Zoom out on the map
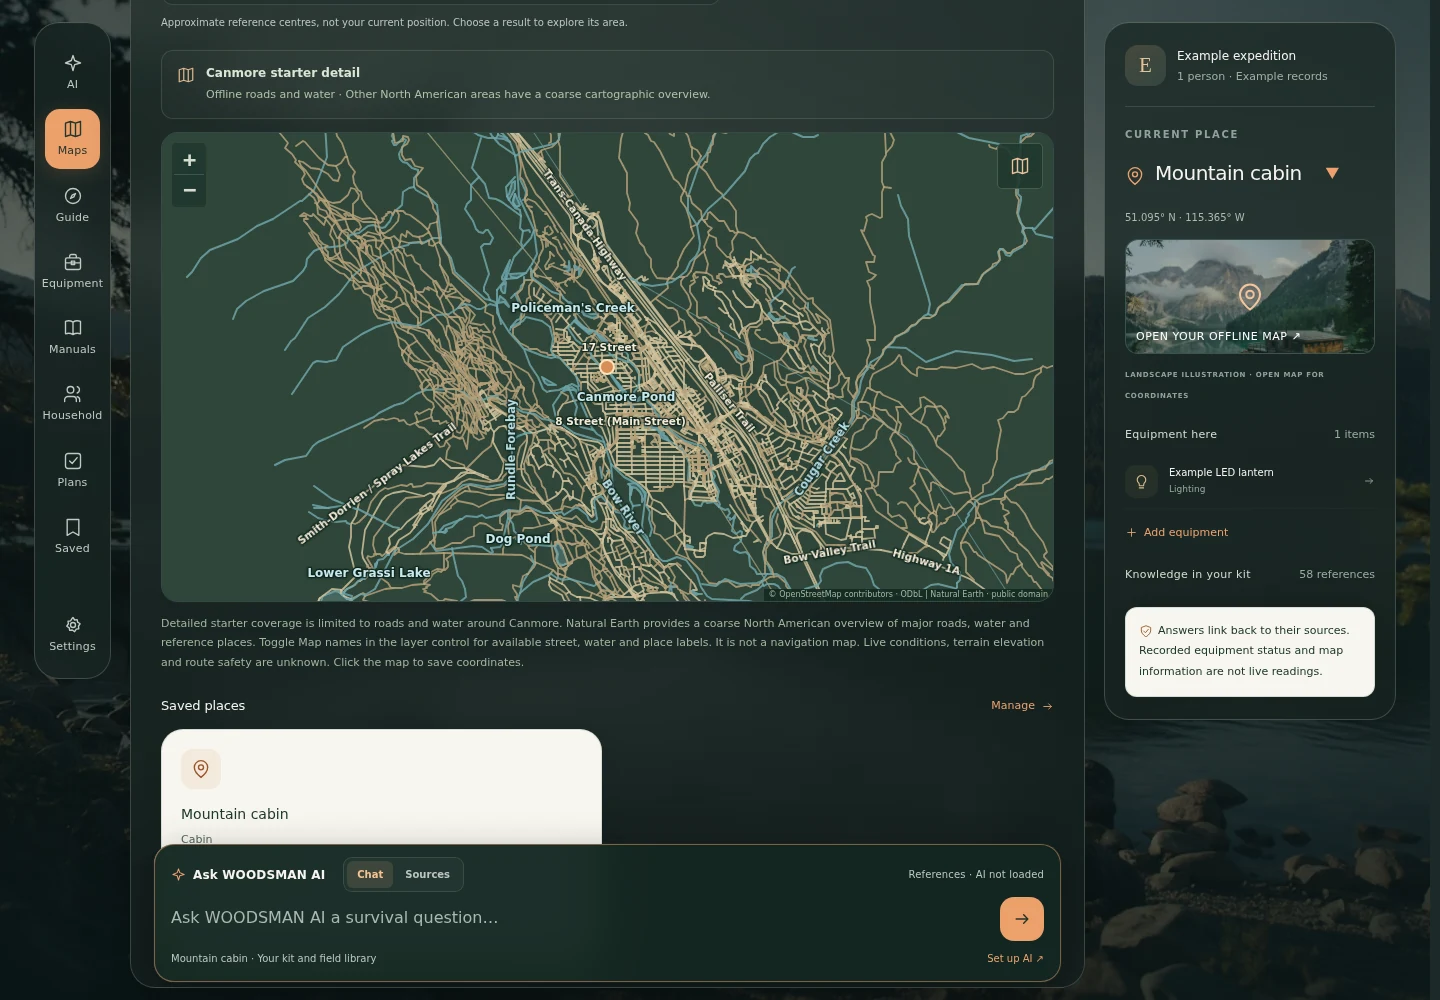 coord(189,191)
